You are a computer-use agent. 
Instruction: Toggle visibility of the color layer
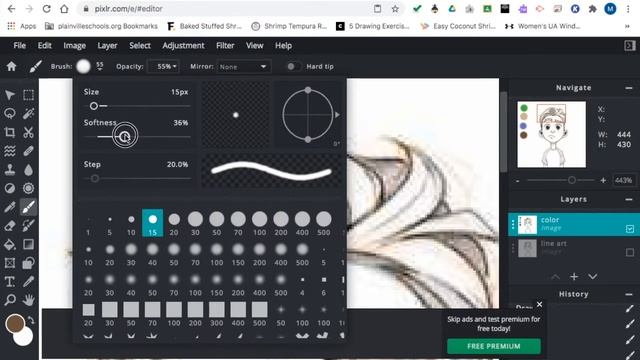click(x=630, y=229)
